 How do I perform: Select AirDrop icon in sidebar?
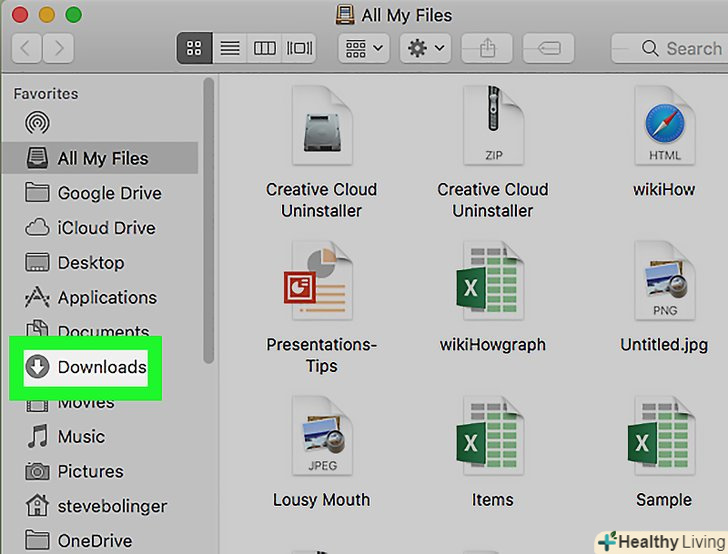click(x=38, y=124)
